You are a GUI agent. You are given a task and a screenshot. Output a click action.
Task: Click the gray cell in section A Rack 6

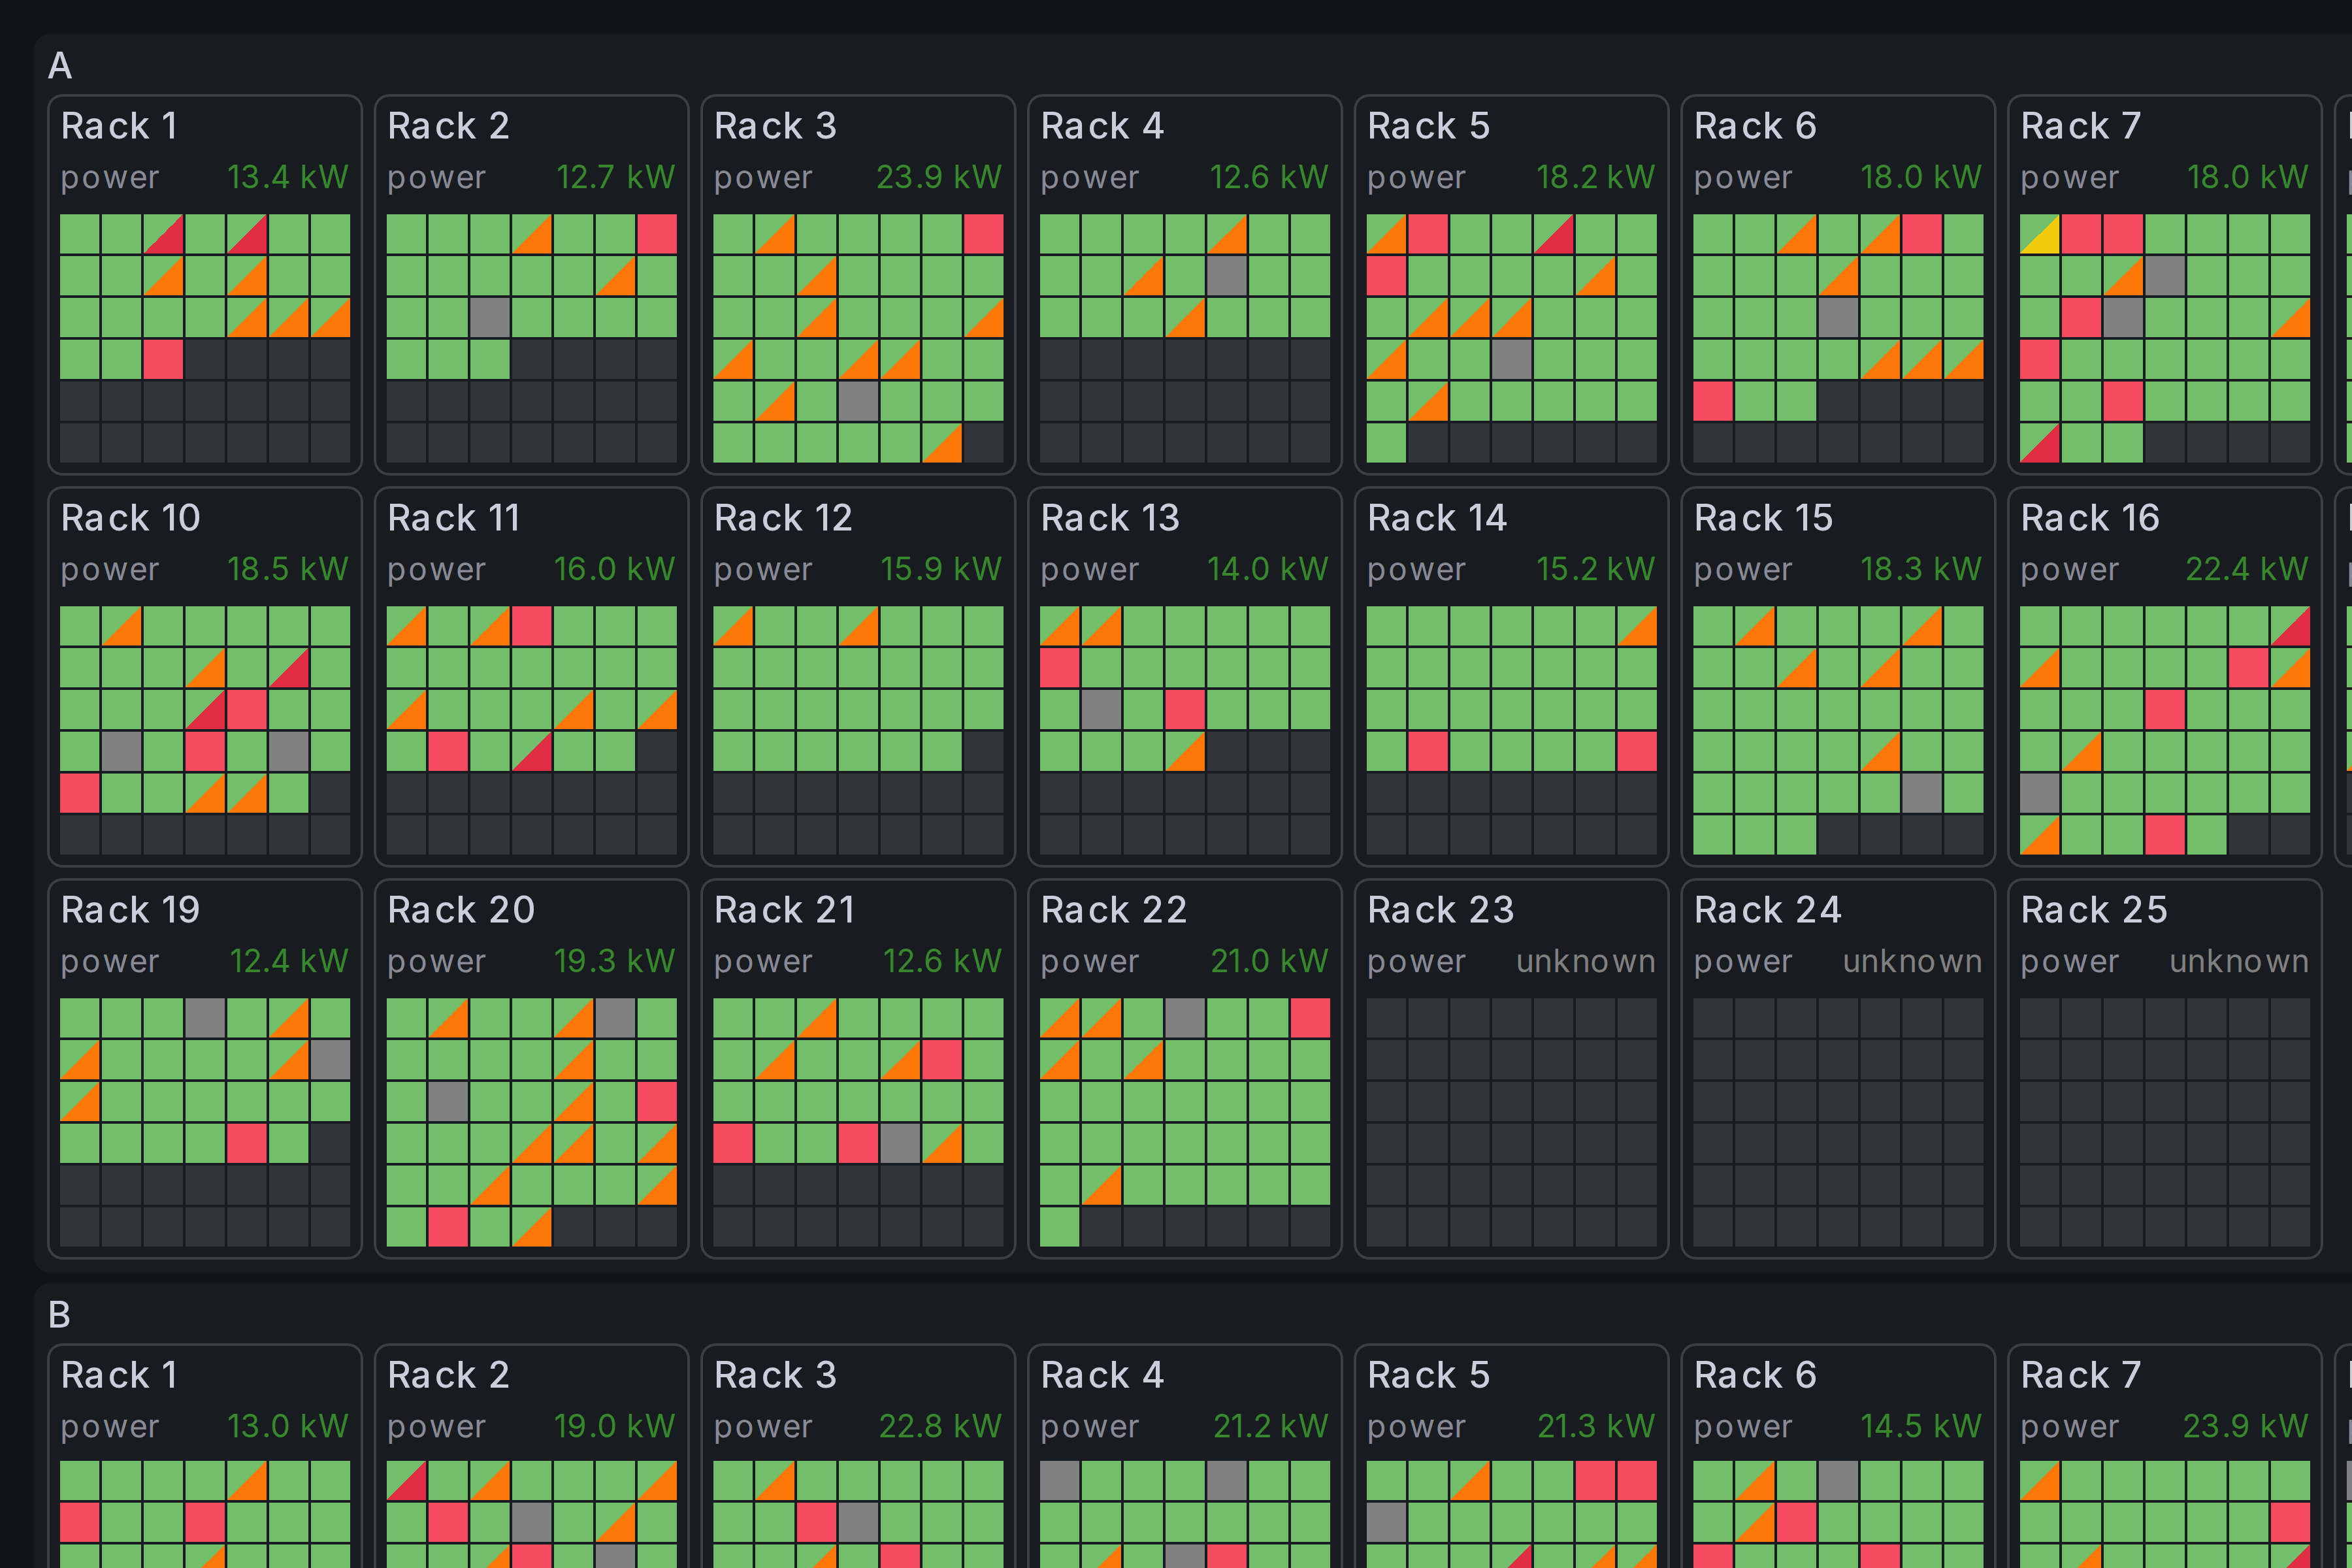[x=1838, y=318]
